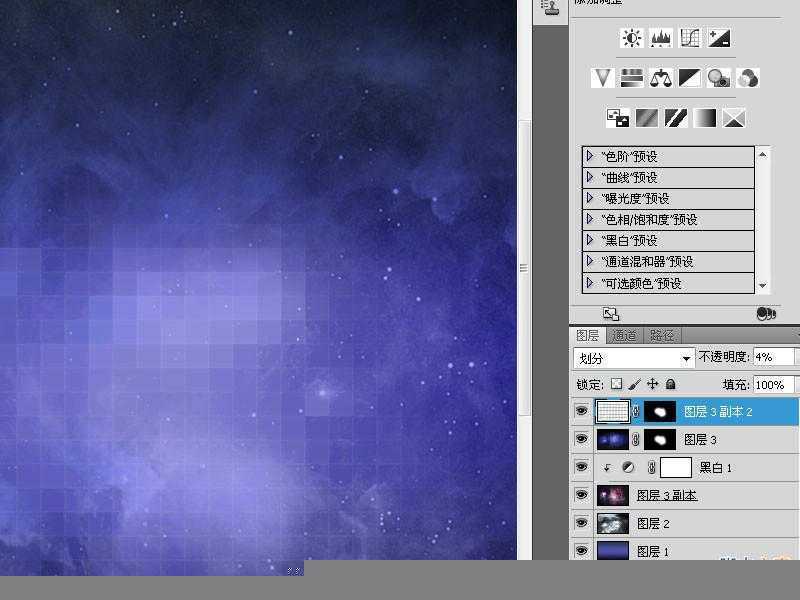Select the 图层 3 副本 layer thumbnail
Screen dimensions: 800x600
pyautogui.click(x=613, y=495)
